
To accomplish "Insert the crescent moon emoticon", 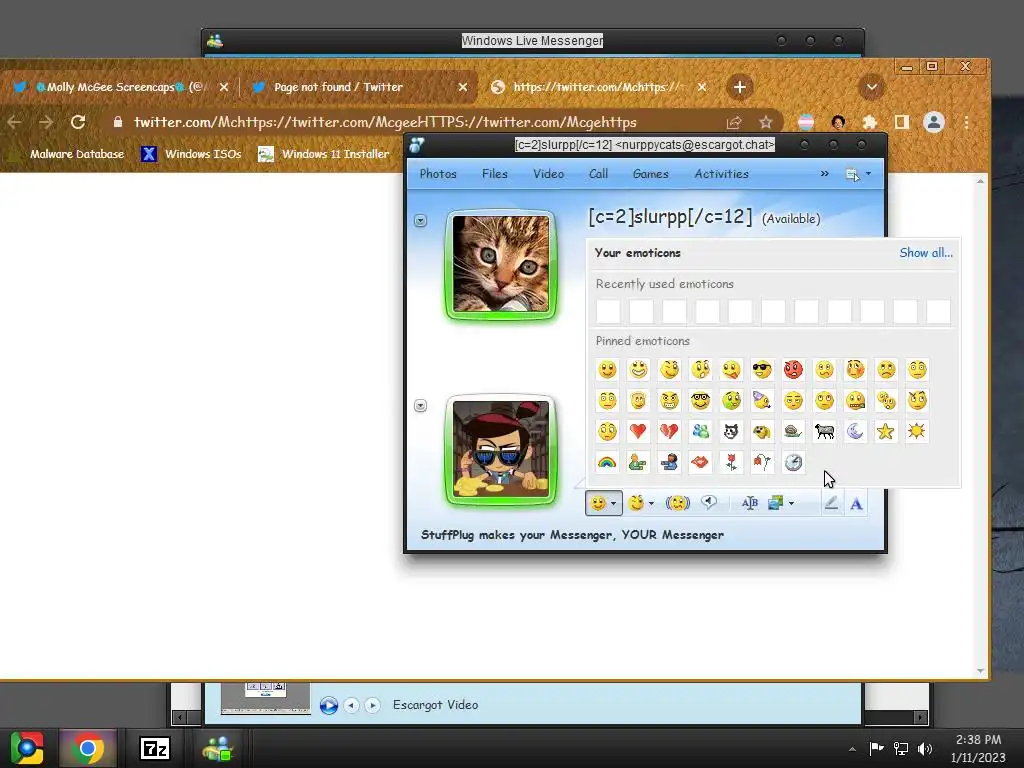I will click(856, 431).
